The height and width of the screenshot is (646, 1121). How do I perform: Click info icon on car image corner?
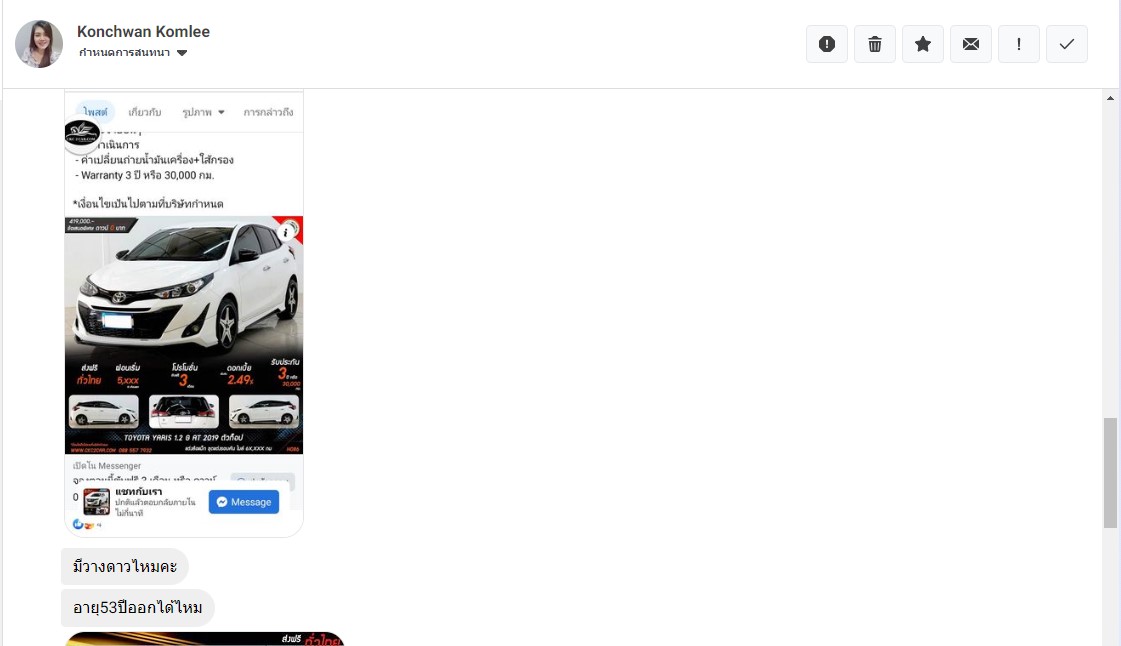click(286, 232)
